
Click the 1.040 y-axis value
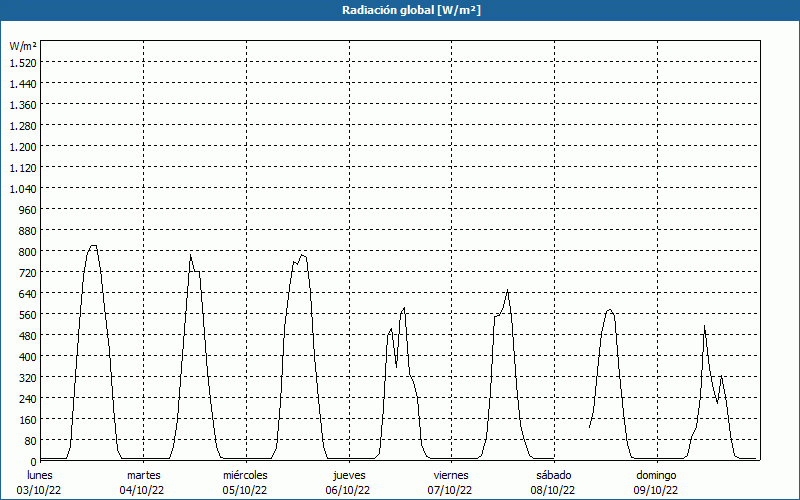pyautogui.click(x=23, y=188)
